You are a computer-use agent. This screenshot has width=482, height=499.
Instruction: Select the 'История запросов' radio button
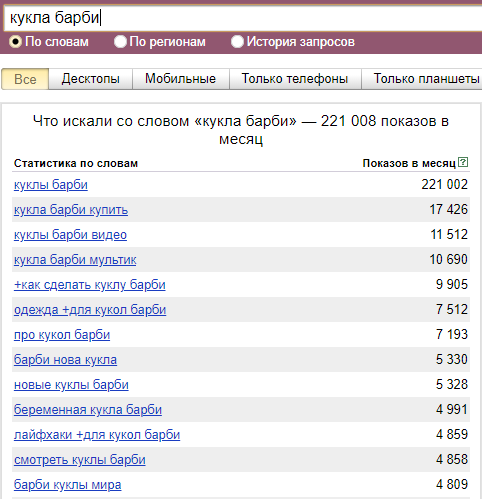tap(237, 42)
